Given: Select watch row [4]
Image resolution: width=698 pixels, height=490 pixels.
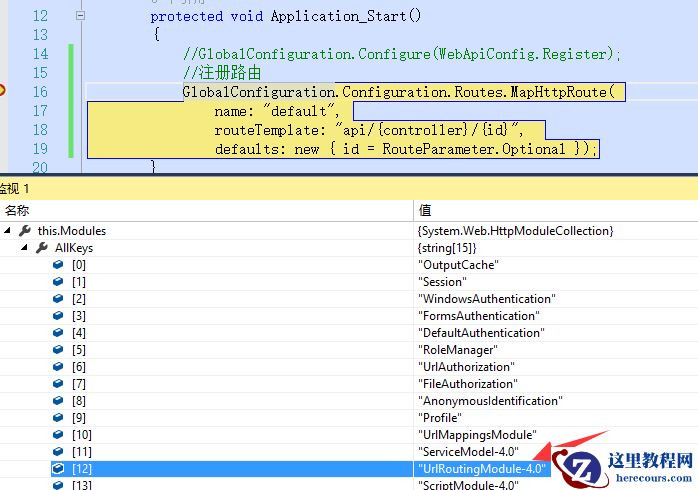Looking at the screenshot, I should point(349,332).
